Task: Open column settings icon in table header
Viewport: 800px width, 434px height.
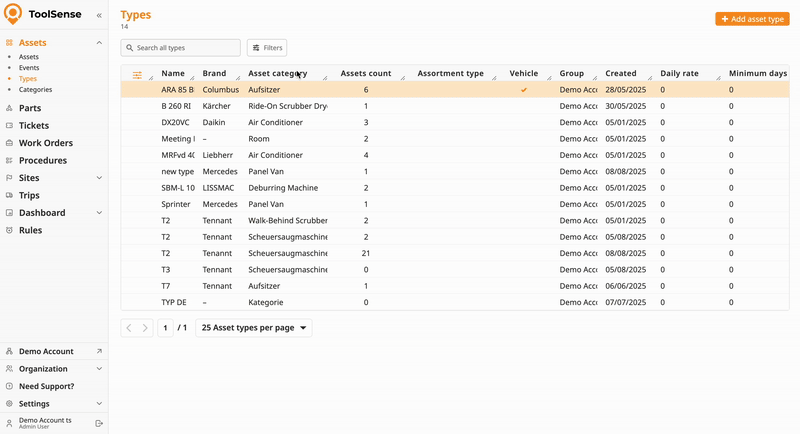Action: 137,75
